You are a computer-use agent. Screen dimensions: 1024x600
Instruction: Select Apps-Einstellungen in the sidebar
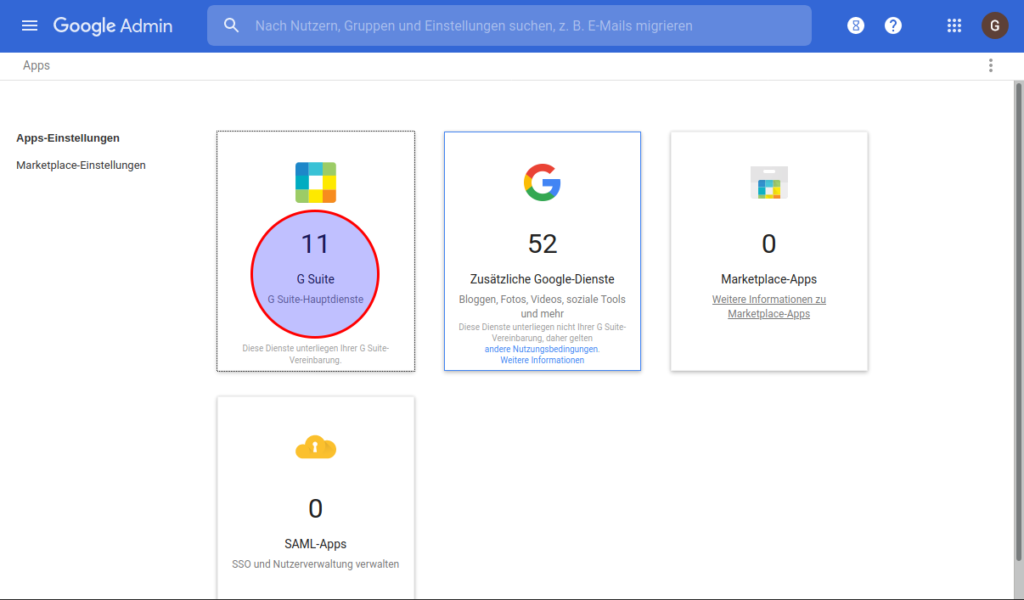tap(68, 138)
